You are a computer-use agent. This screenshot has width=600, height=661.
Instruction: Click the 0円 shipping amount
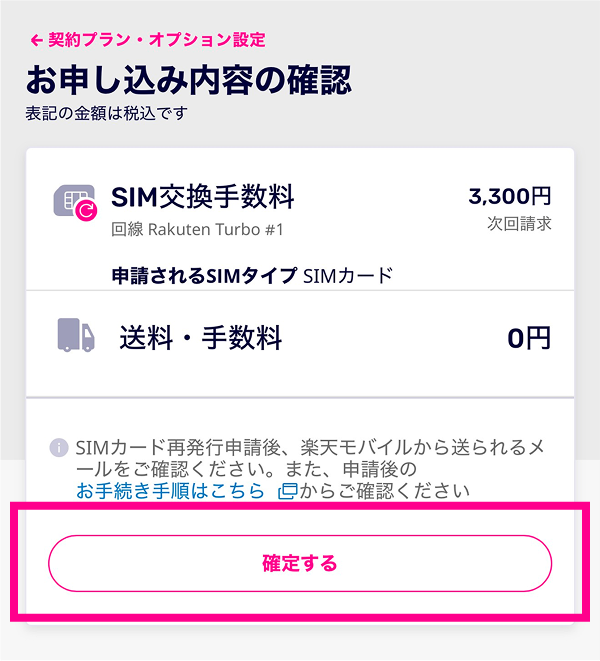[529, 338]
